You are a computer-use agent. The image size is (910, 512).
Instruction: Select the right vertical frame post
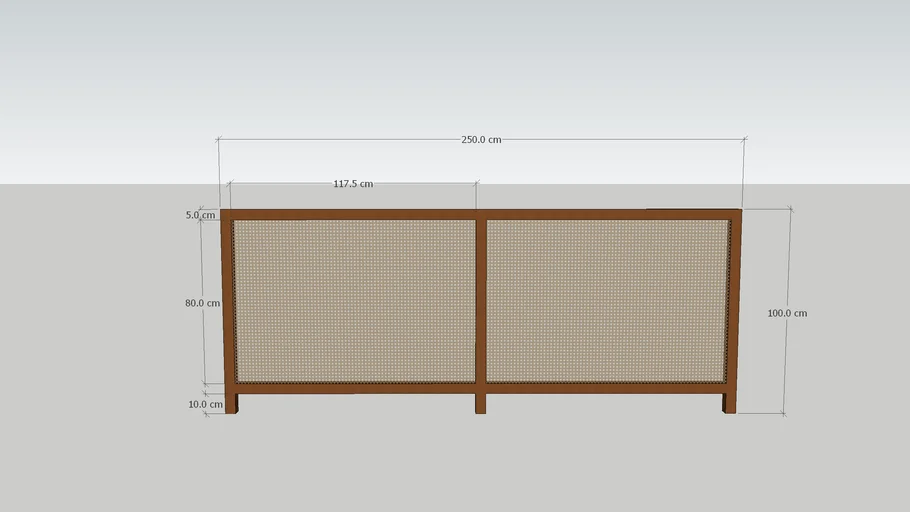(x=735, y=300)
